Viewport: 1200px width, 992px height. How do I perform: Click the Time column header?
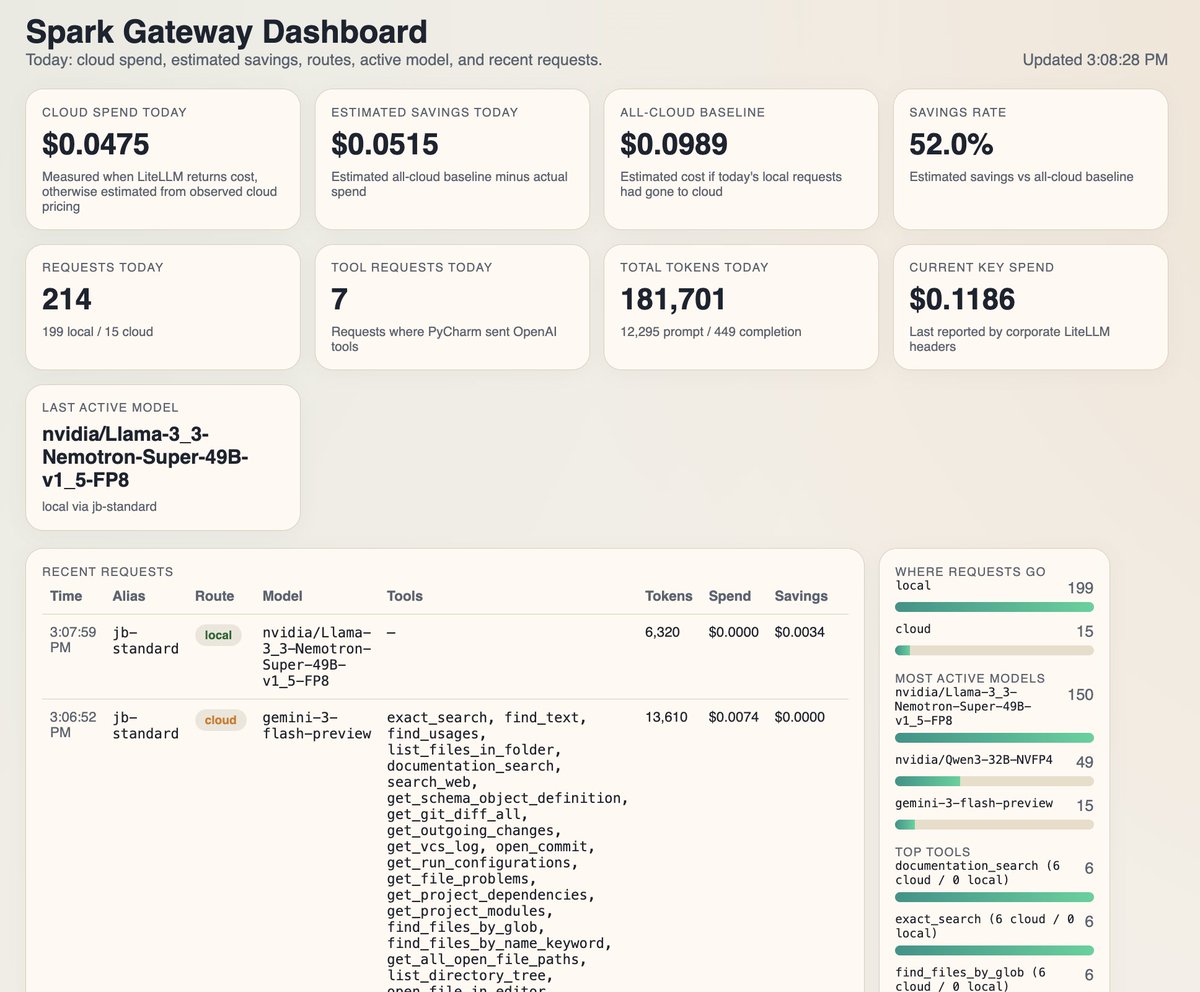(66, 596)
